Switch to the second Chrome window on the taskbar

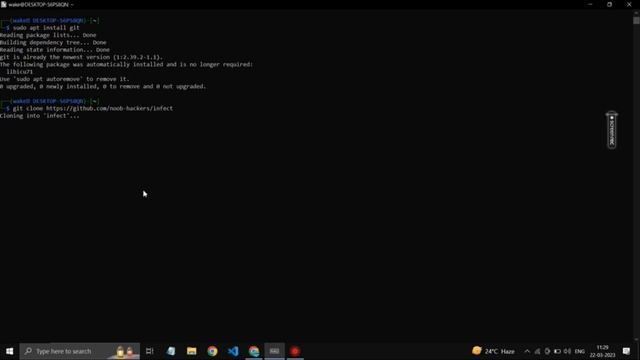coord(254,351)
